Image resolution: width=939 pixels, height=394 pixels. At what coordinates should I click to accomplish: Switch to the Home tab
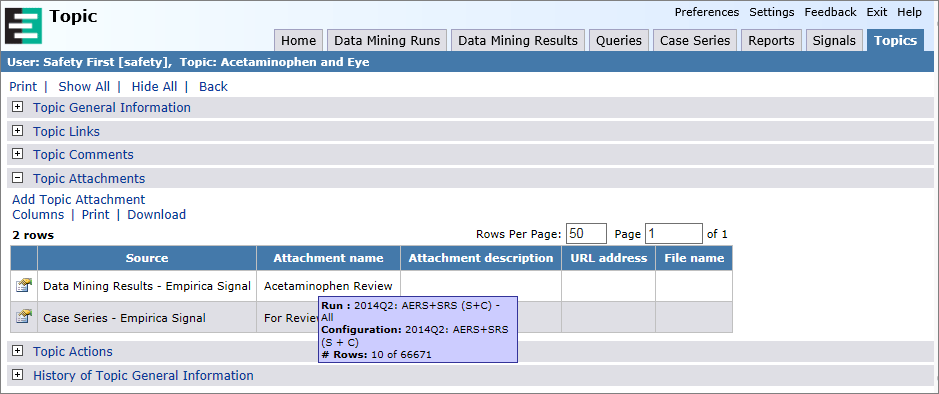pos(298,40)
